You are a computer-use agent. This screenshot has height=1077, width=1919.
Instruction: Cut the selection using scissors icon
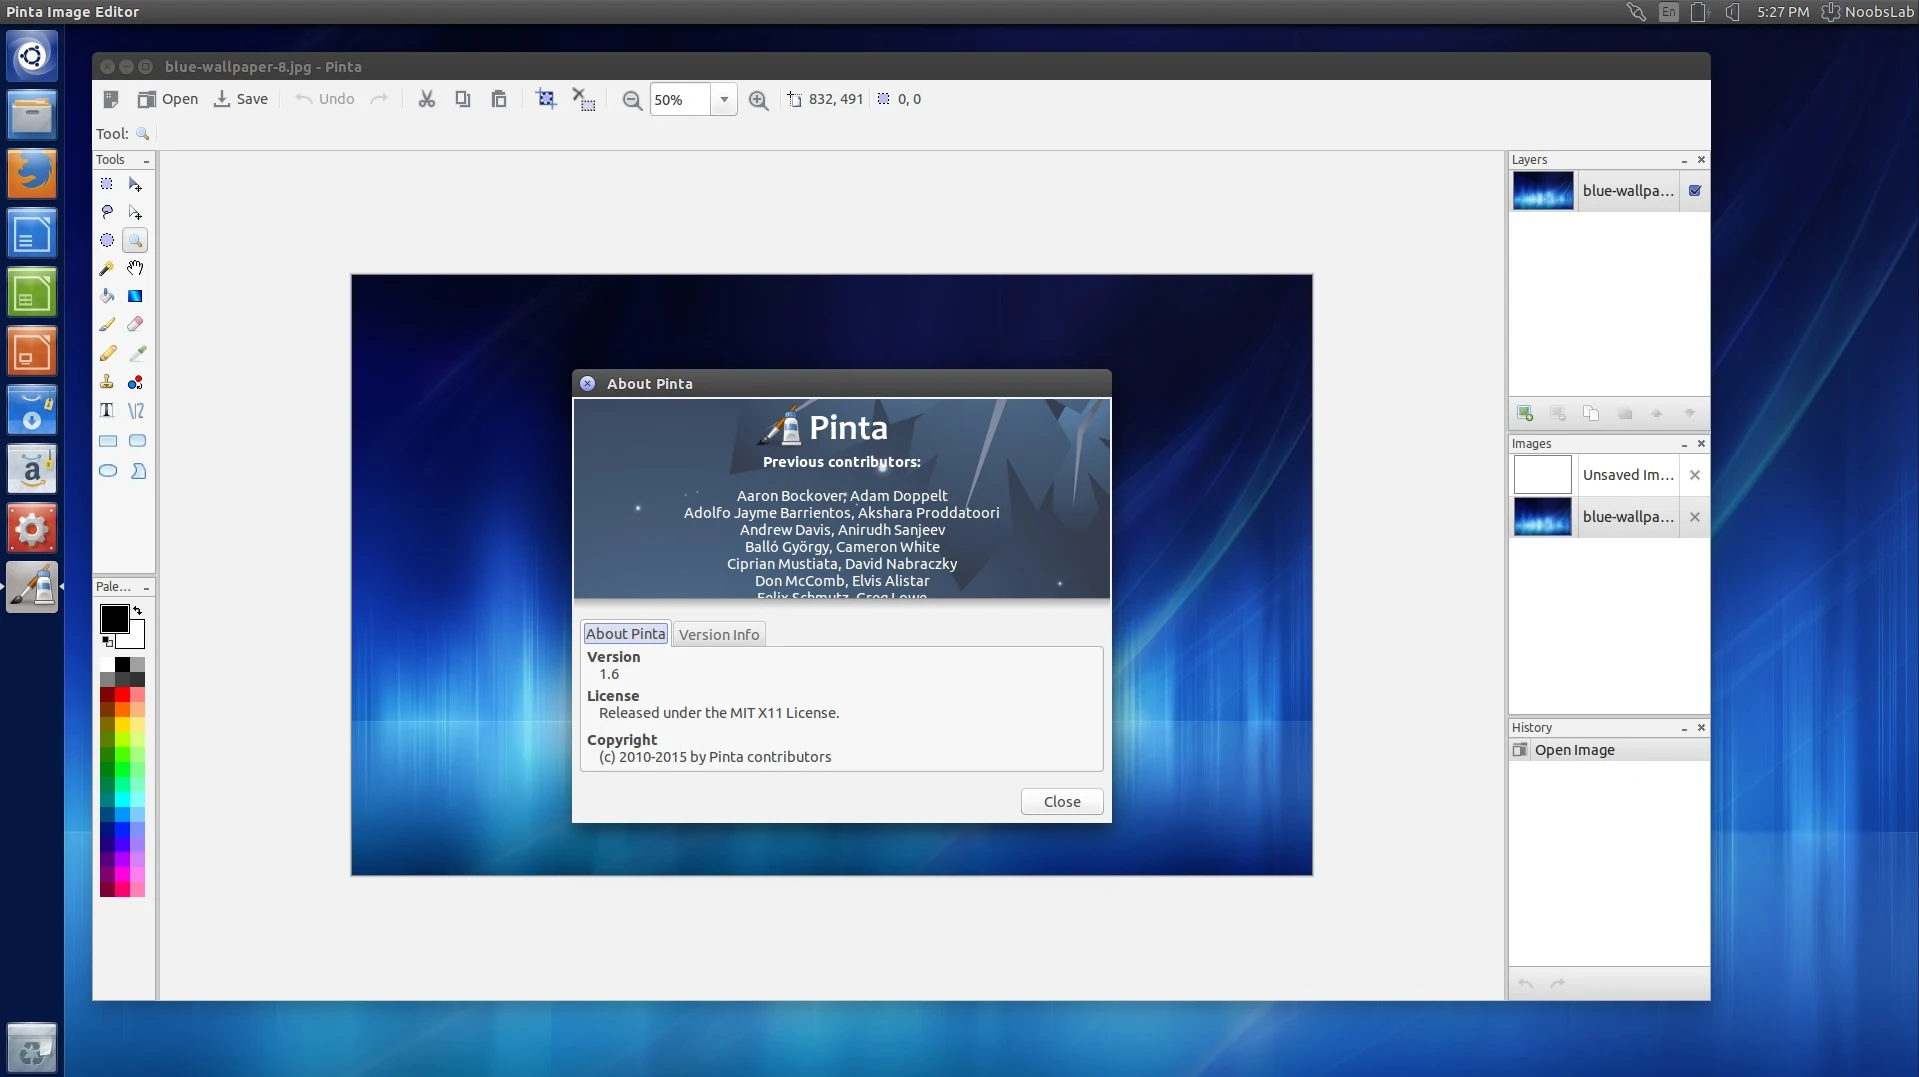427,99
